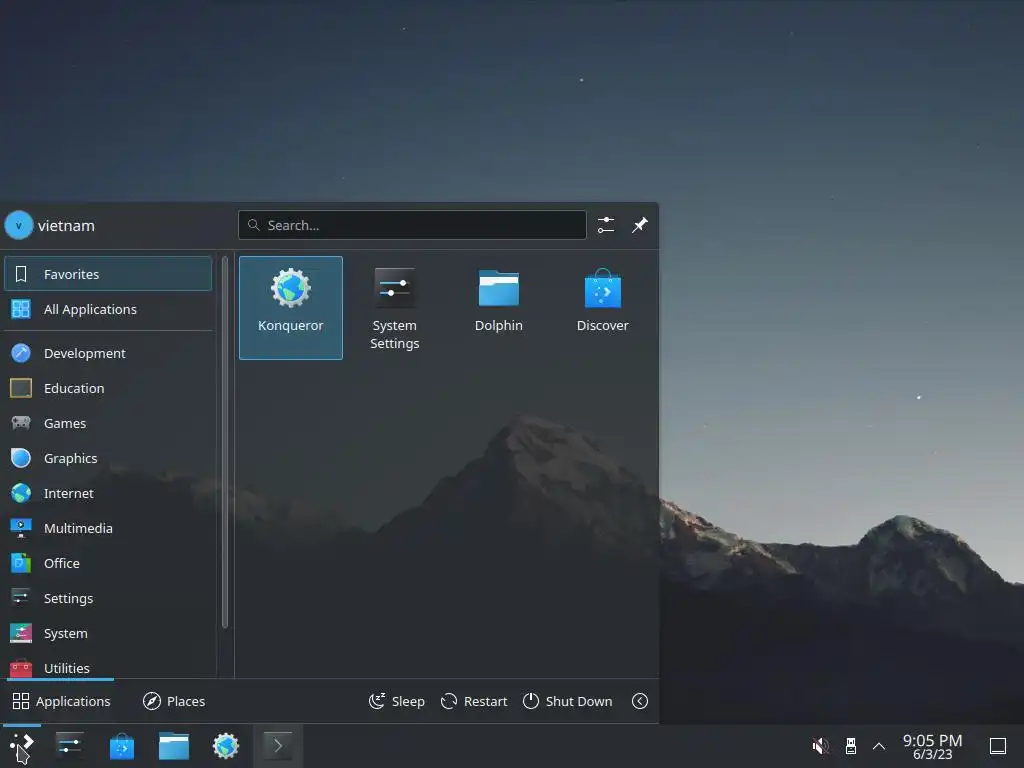This screenshot has width=1024, height=768.
Task: Open the Education category
Action: coord(108,388)
